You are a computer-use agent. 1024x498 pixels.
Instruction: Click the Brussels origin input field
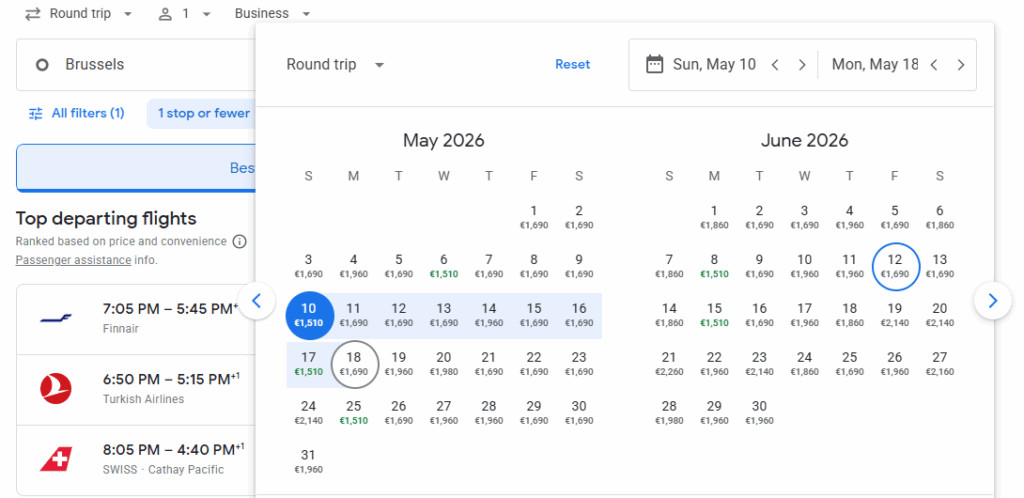pos(135,65)
